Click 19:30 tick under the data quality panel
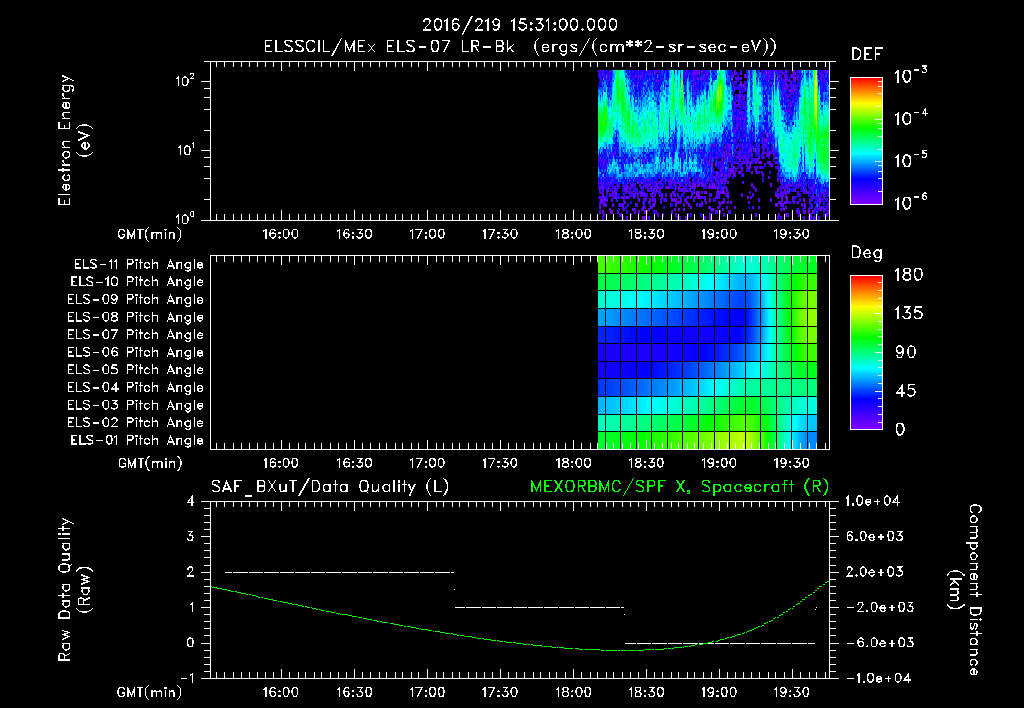1024x708 pixels. [792, 692]
